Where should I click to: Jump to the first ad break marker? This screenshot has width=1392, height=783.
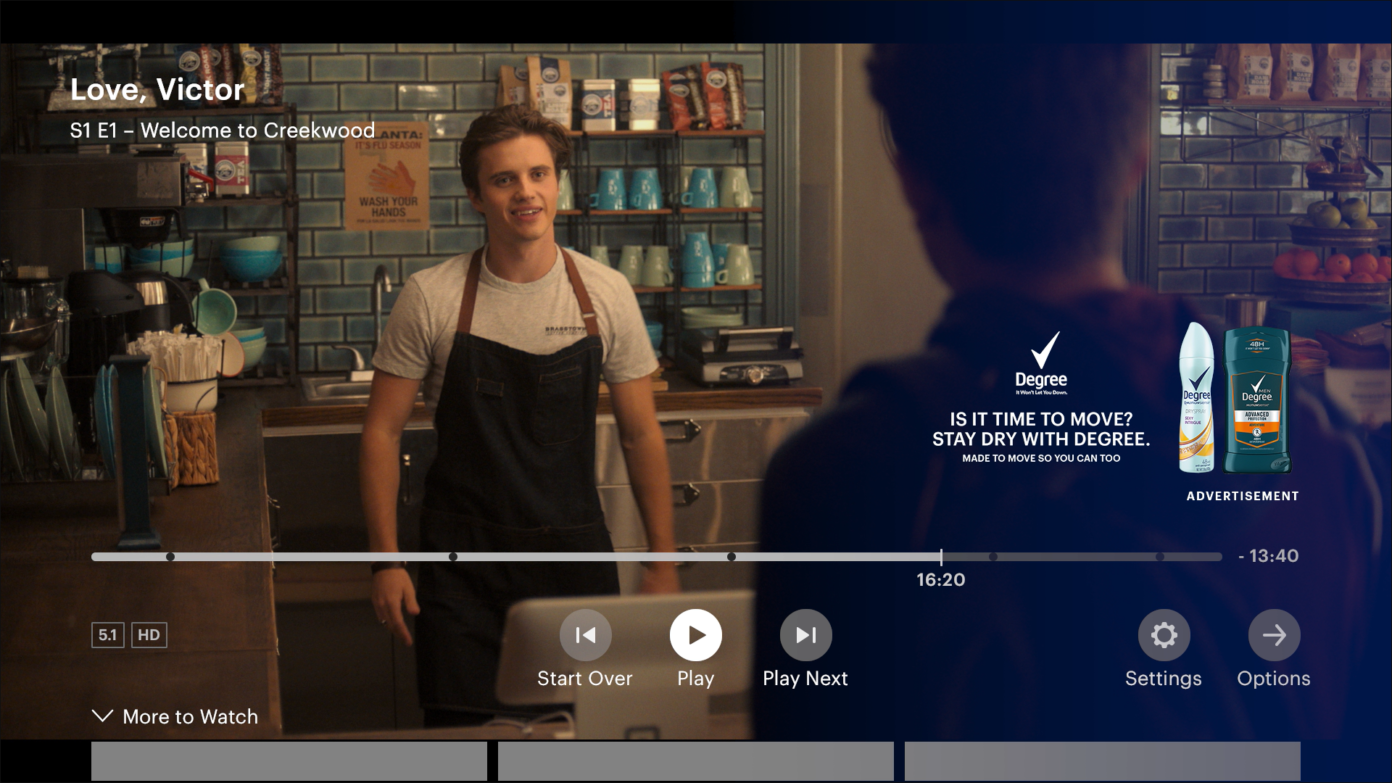[170, 557]
